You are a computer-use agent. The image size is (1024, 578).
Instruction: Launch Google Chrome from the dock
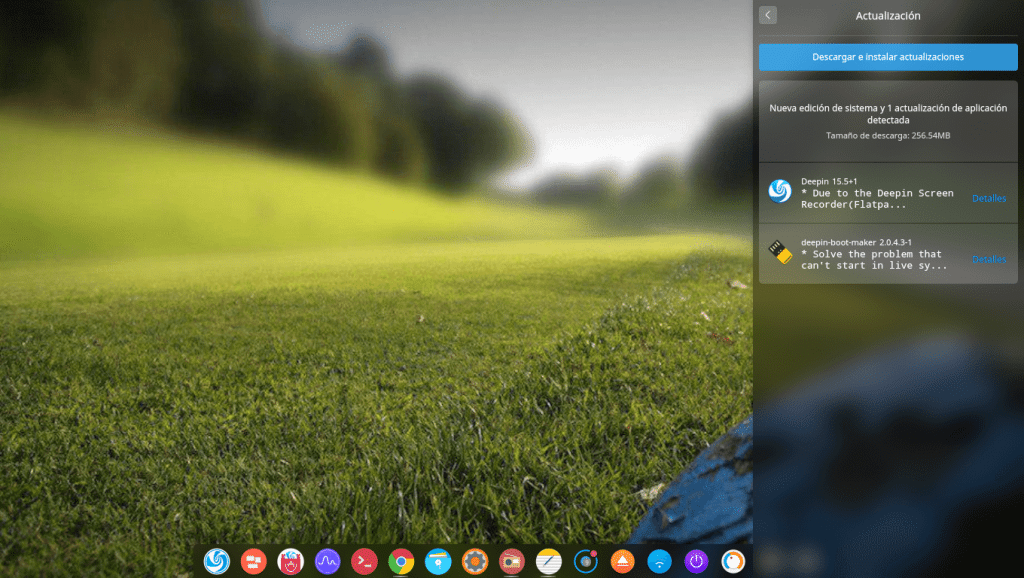click(401, 562)
